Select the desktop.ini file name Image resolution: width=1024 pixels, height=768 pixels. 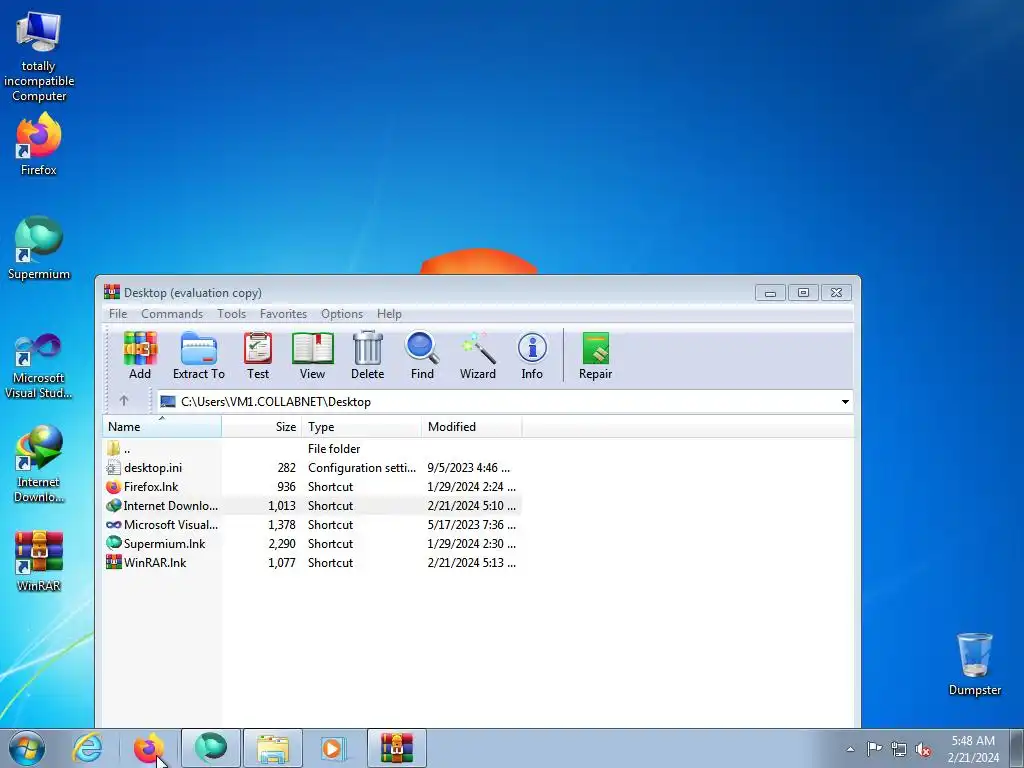click(x=153, y=468)
